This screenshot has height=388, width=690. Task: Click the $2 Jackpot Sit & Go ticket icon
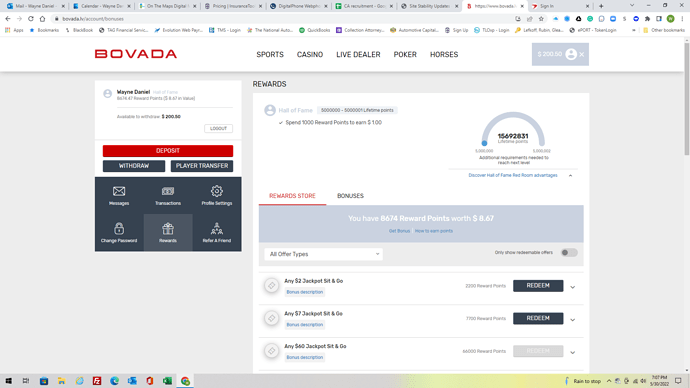(x=272, y=286)
